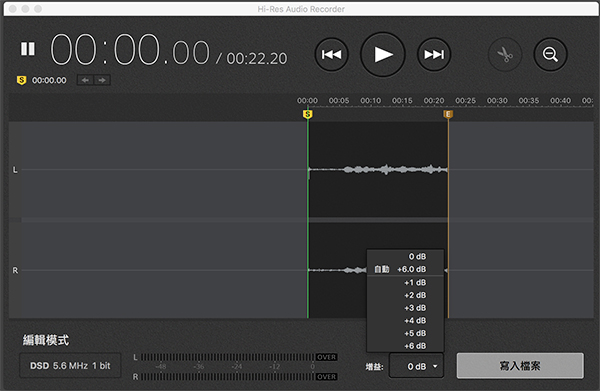
Task: Select +4 dB gain option
Action: [406, 321]
